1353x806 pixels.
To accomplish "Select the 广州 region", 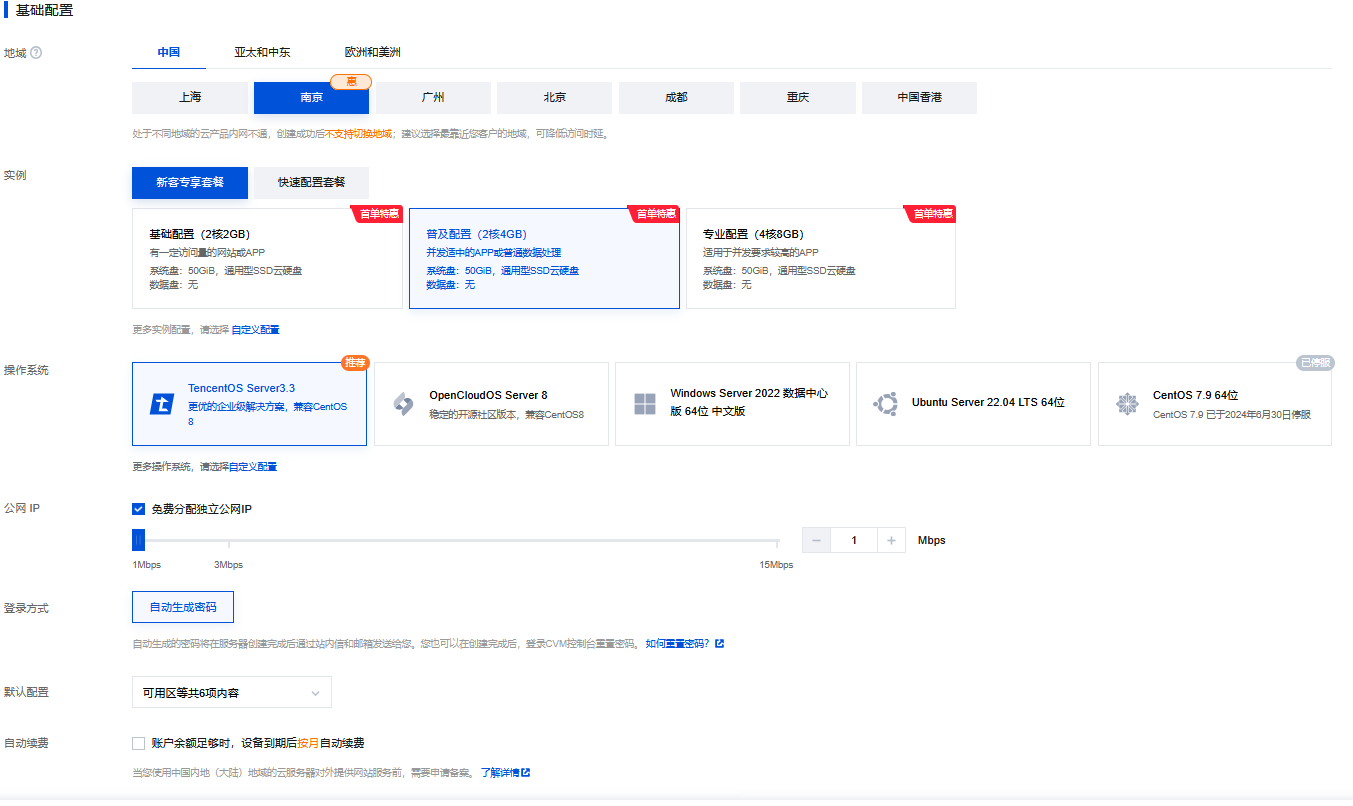I will click(433, 98).
